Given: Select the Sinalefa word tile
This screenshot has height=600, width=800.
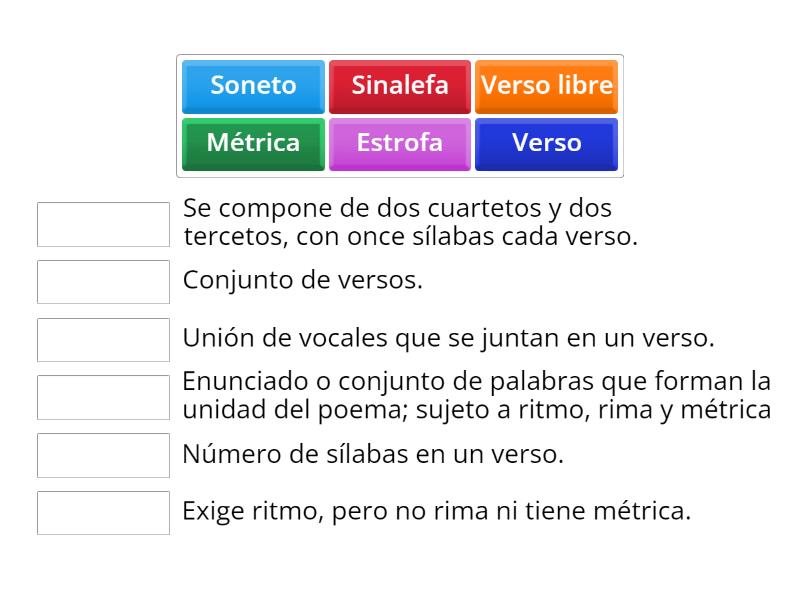Looking at the screenshot, I should (x=399, y=86).
